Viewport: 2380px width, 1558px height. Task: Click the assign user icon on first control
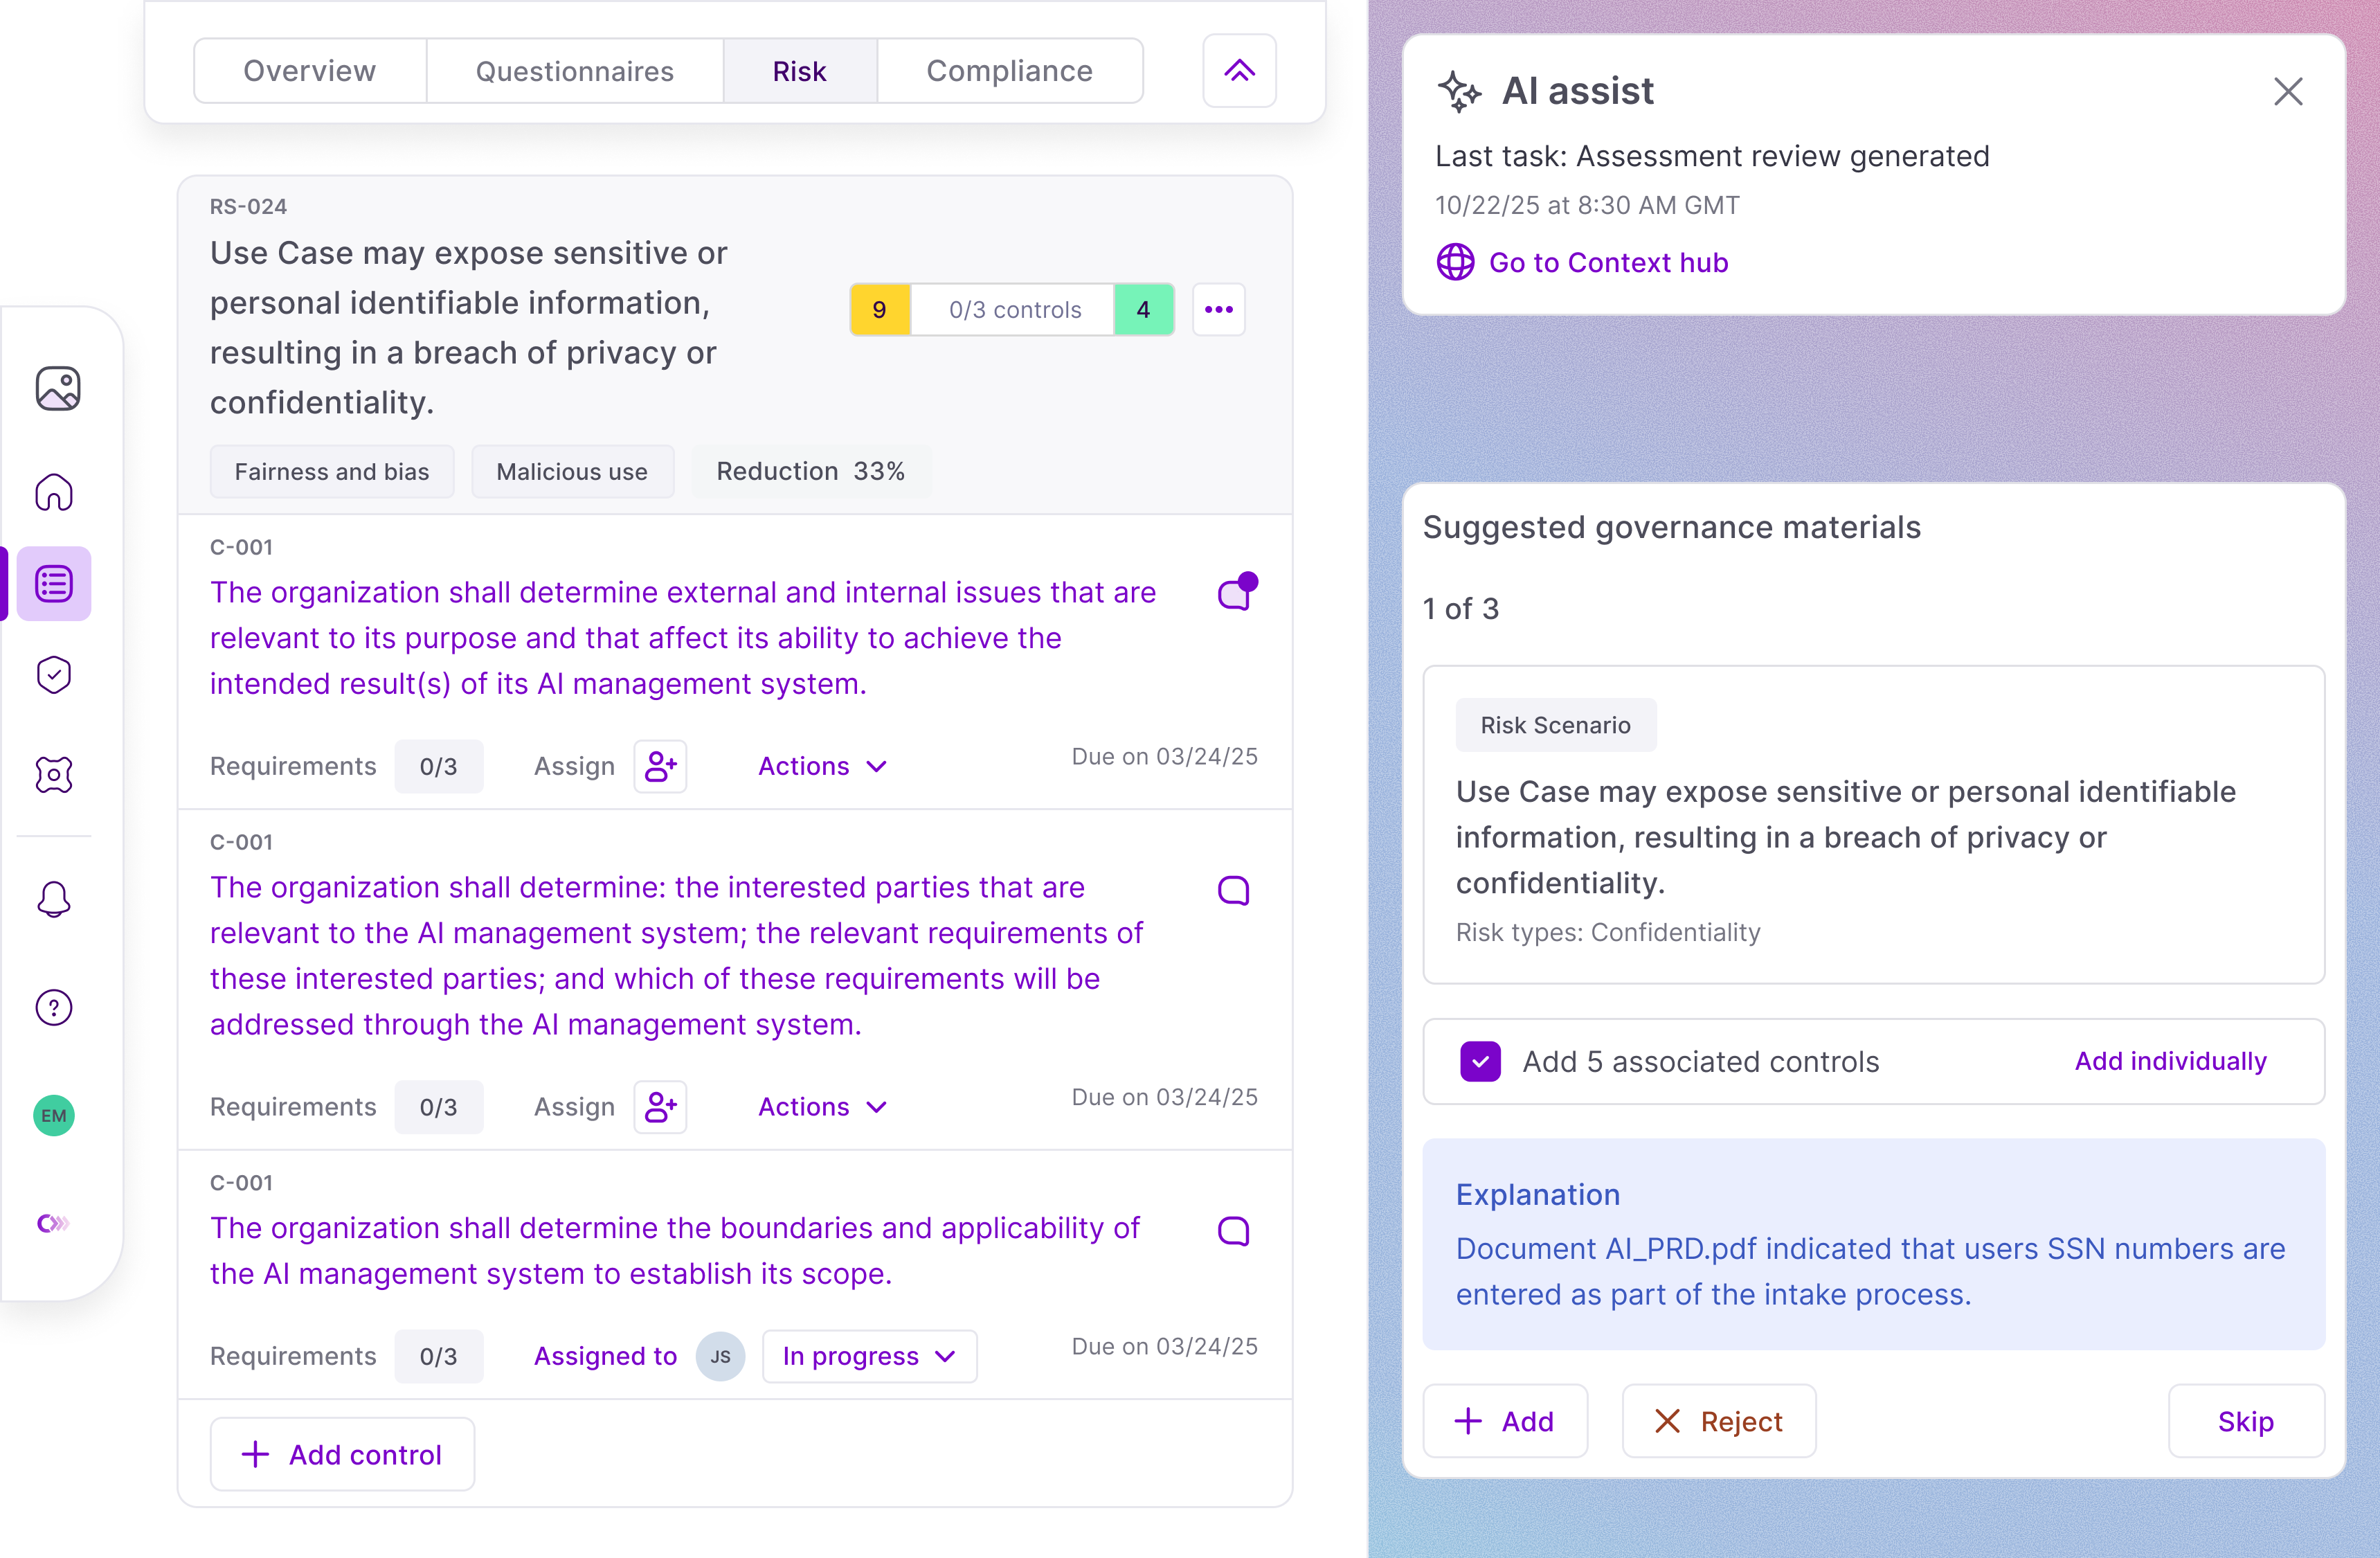[x=660, y=767]
